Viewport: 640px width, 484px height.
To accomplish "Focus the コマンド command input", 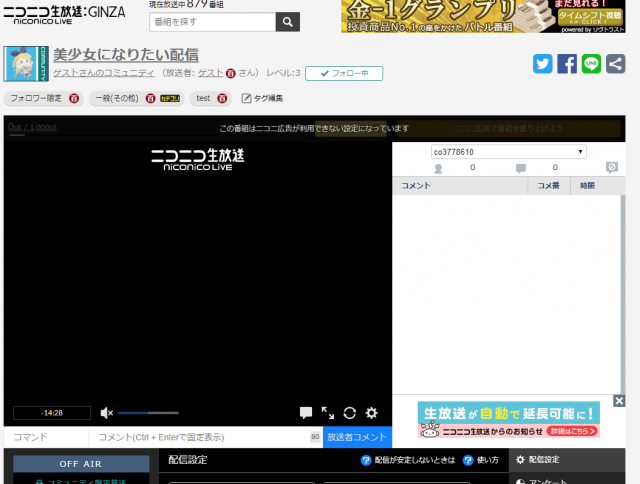I will (47, 437).
